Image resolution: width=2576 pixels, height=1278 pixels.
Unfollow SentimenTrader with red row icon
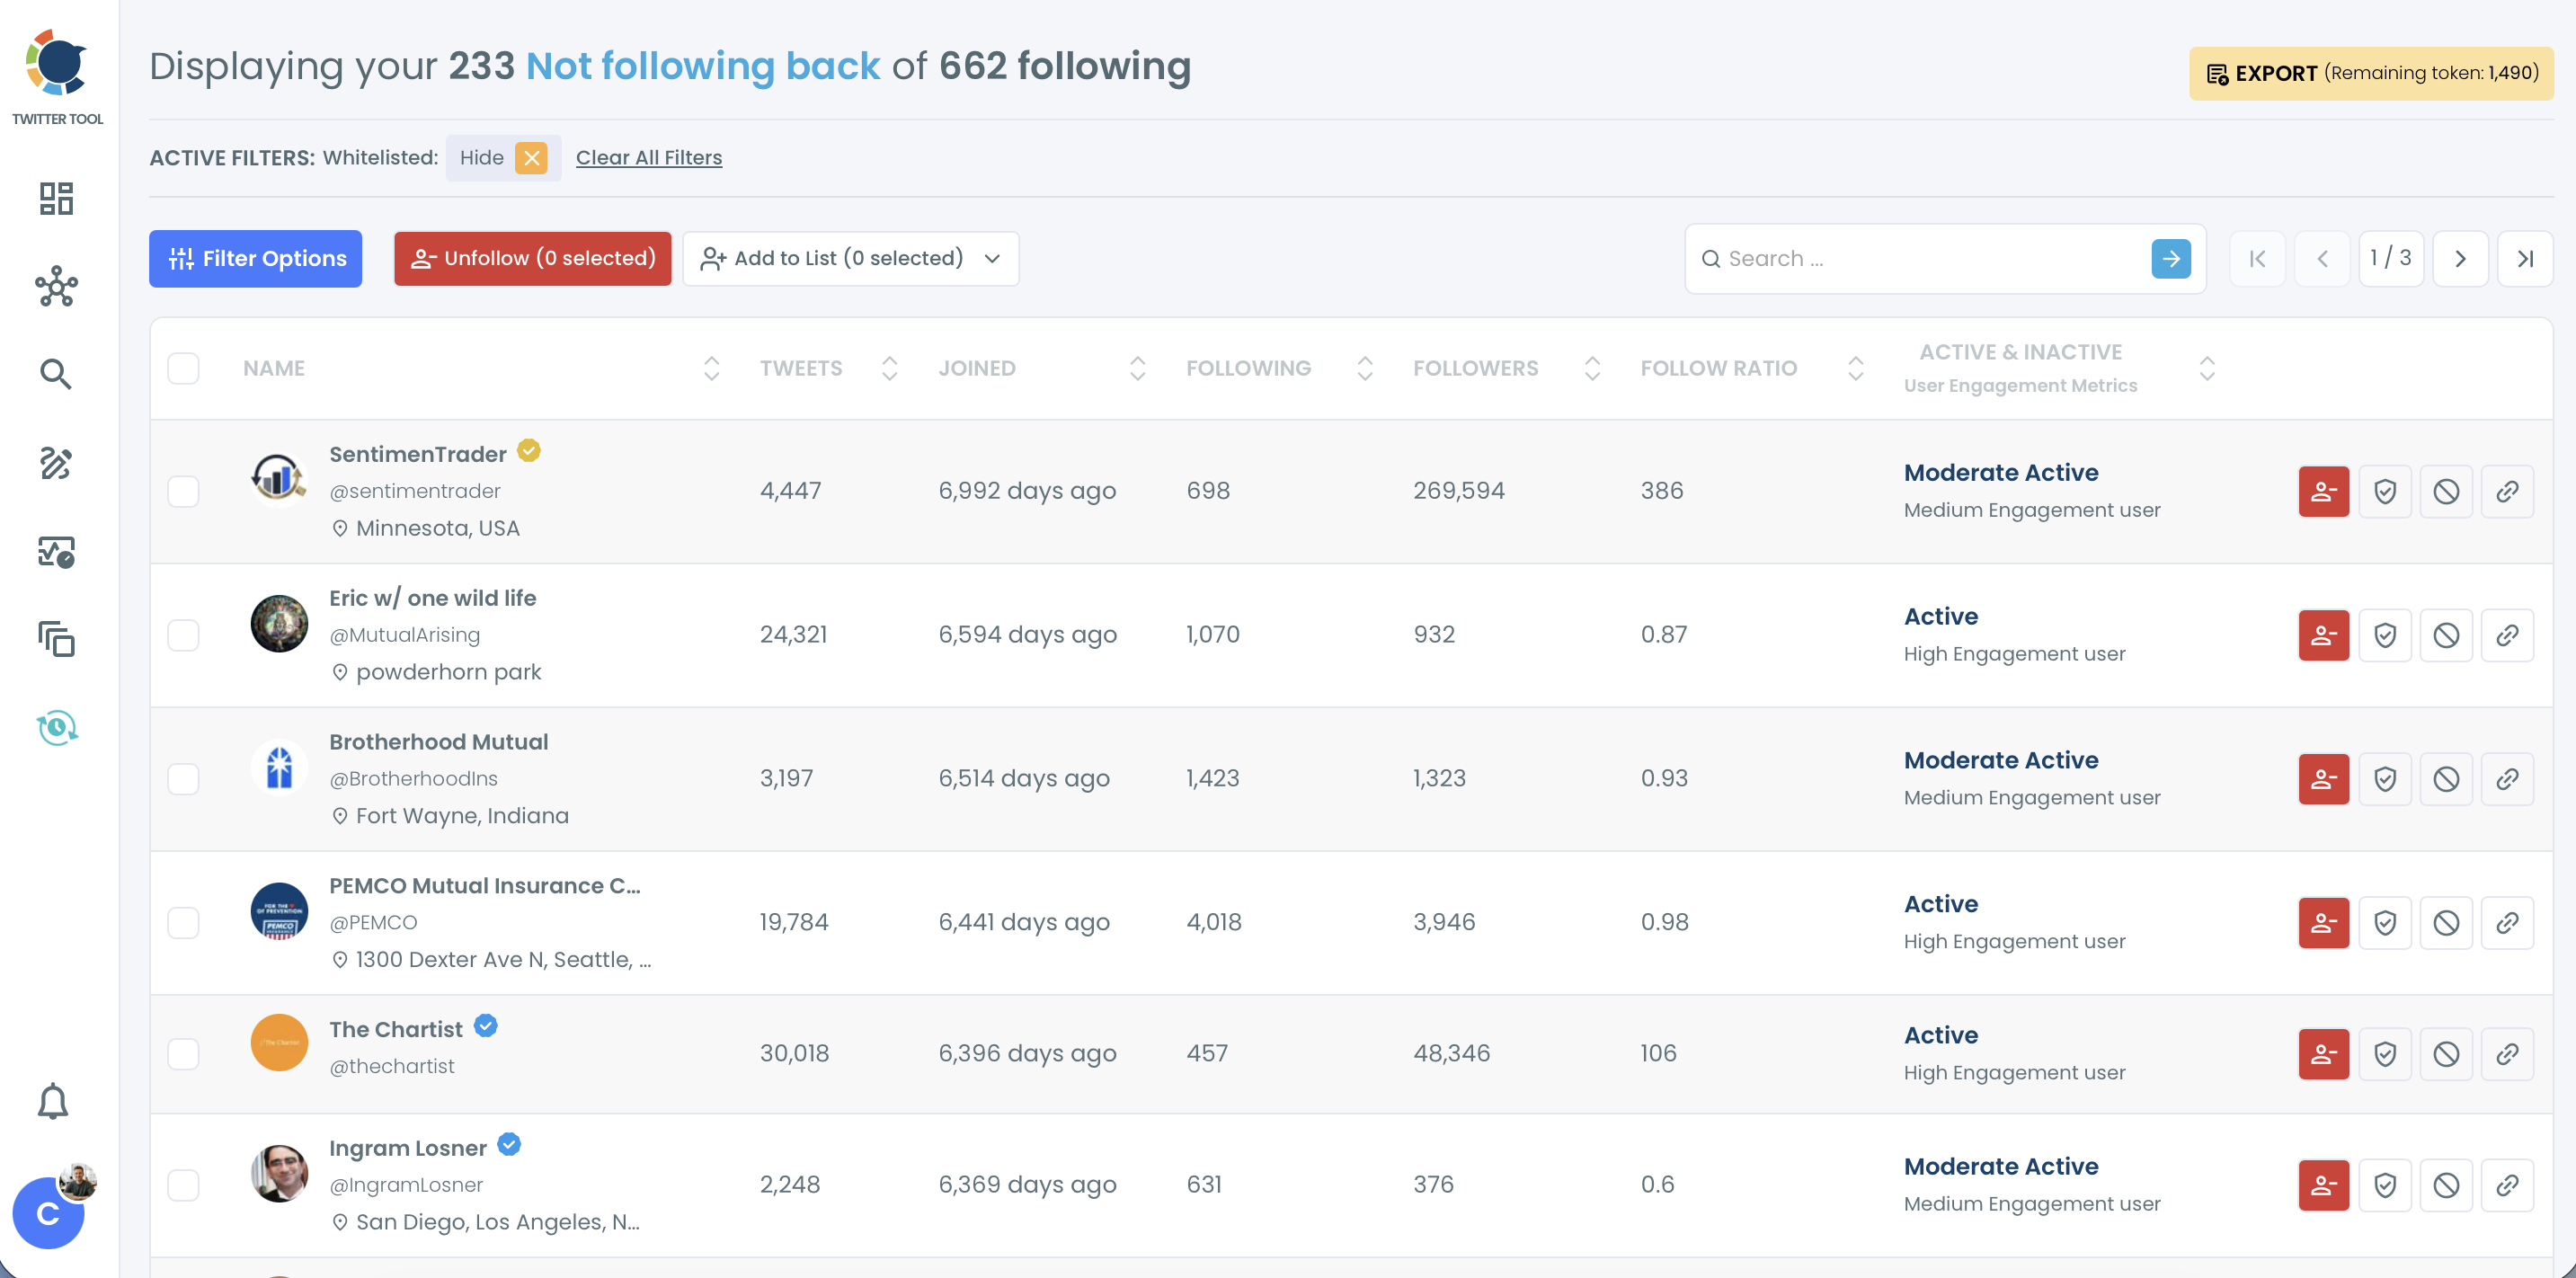tap(2323, 491)
